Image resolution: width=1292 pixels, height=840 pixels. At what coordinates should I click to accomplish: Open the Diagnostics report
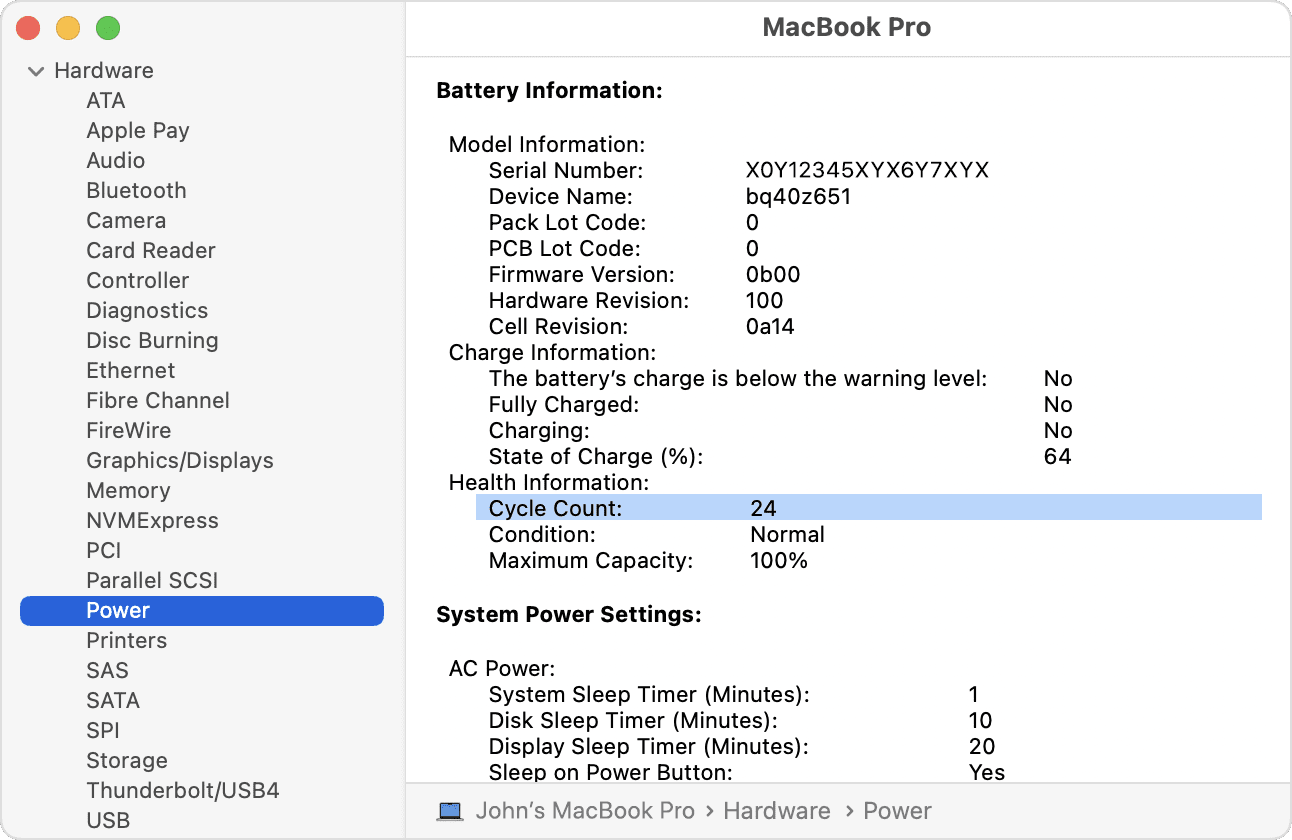147,310
